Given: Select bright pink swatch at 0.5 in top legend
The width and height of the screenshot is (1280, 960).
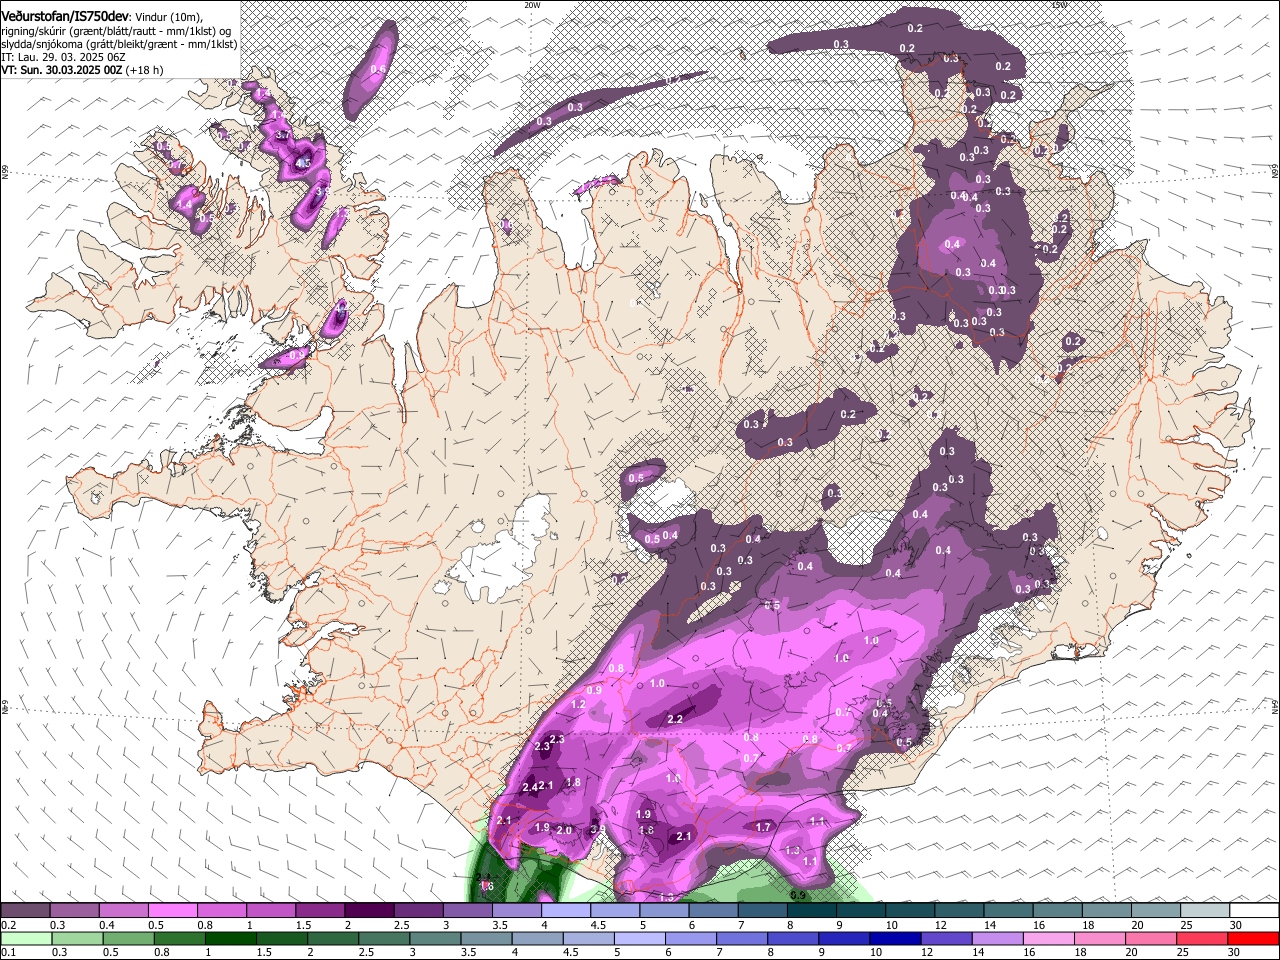Looking at the screenshot, I should pyautogui.click(x=172, y=910).
